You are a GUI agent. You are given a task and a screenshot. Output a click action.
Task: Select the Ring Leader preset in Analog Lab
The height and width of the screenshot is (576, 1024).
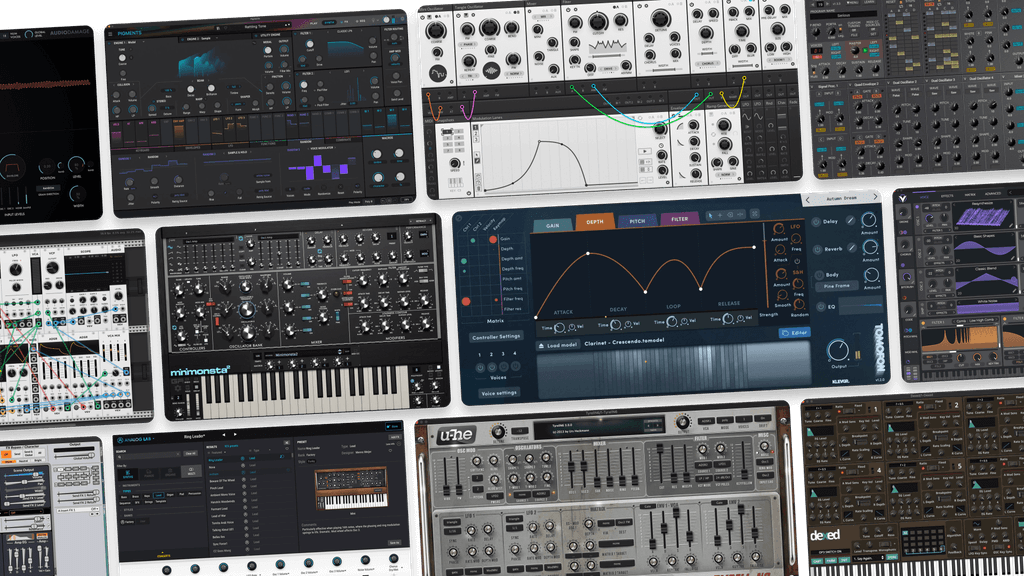(x=217, y=458)
